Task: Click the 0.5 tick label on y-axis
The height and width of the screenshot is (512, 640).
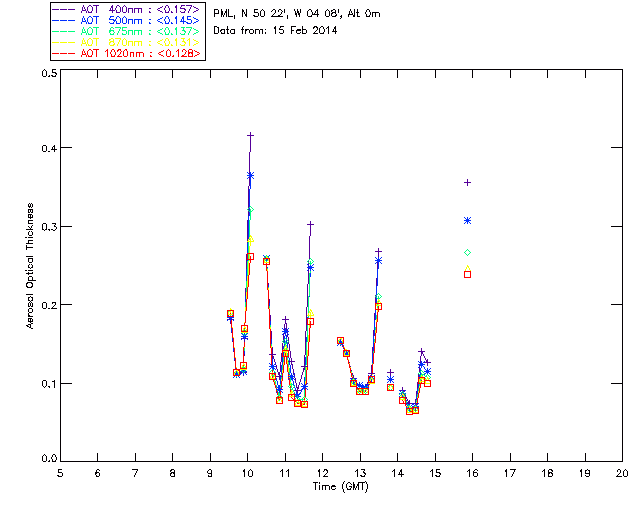Action: (x=47, y=74)
